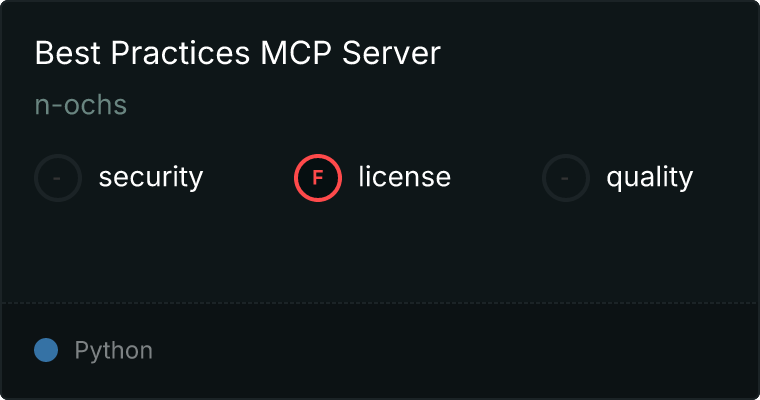This screenshot has height=400, width=760.
Task: Open the n-ochs author link
Action: tap(81, 105)
